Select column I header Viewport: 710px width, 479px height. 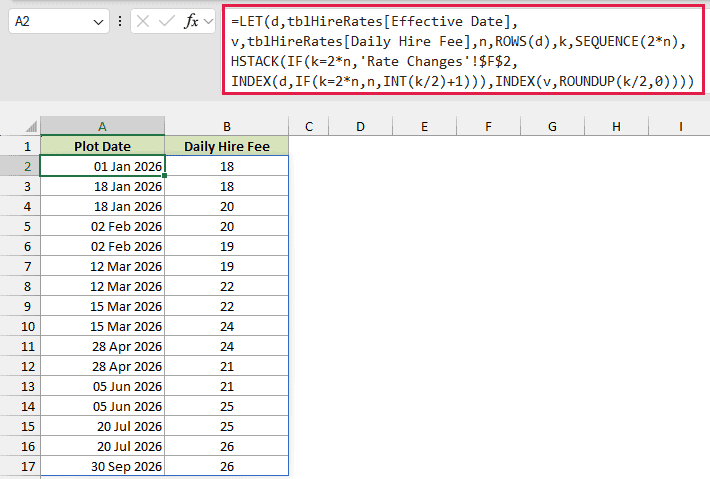(x=680, y=126)
